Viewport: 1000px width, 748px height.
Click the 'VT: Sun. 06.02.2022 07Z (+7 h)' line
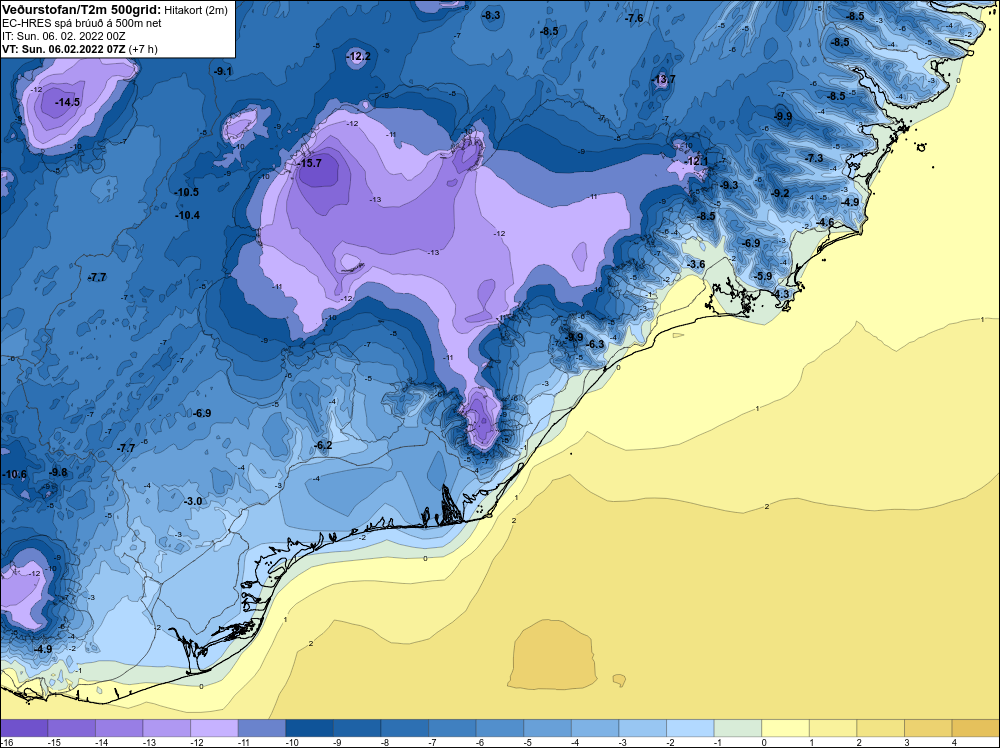point(80,49)
